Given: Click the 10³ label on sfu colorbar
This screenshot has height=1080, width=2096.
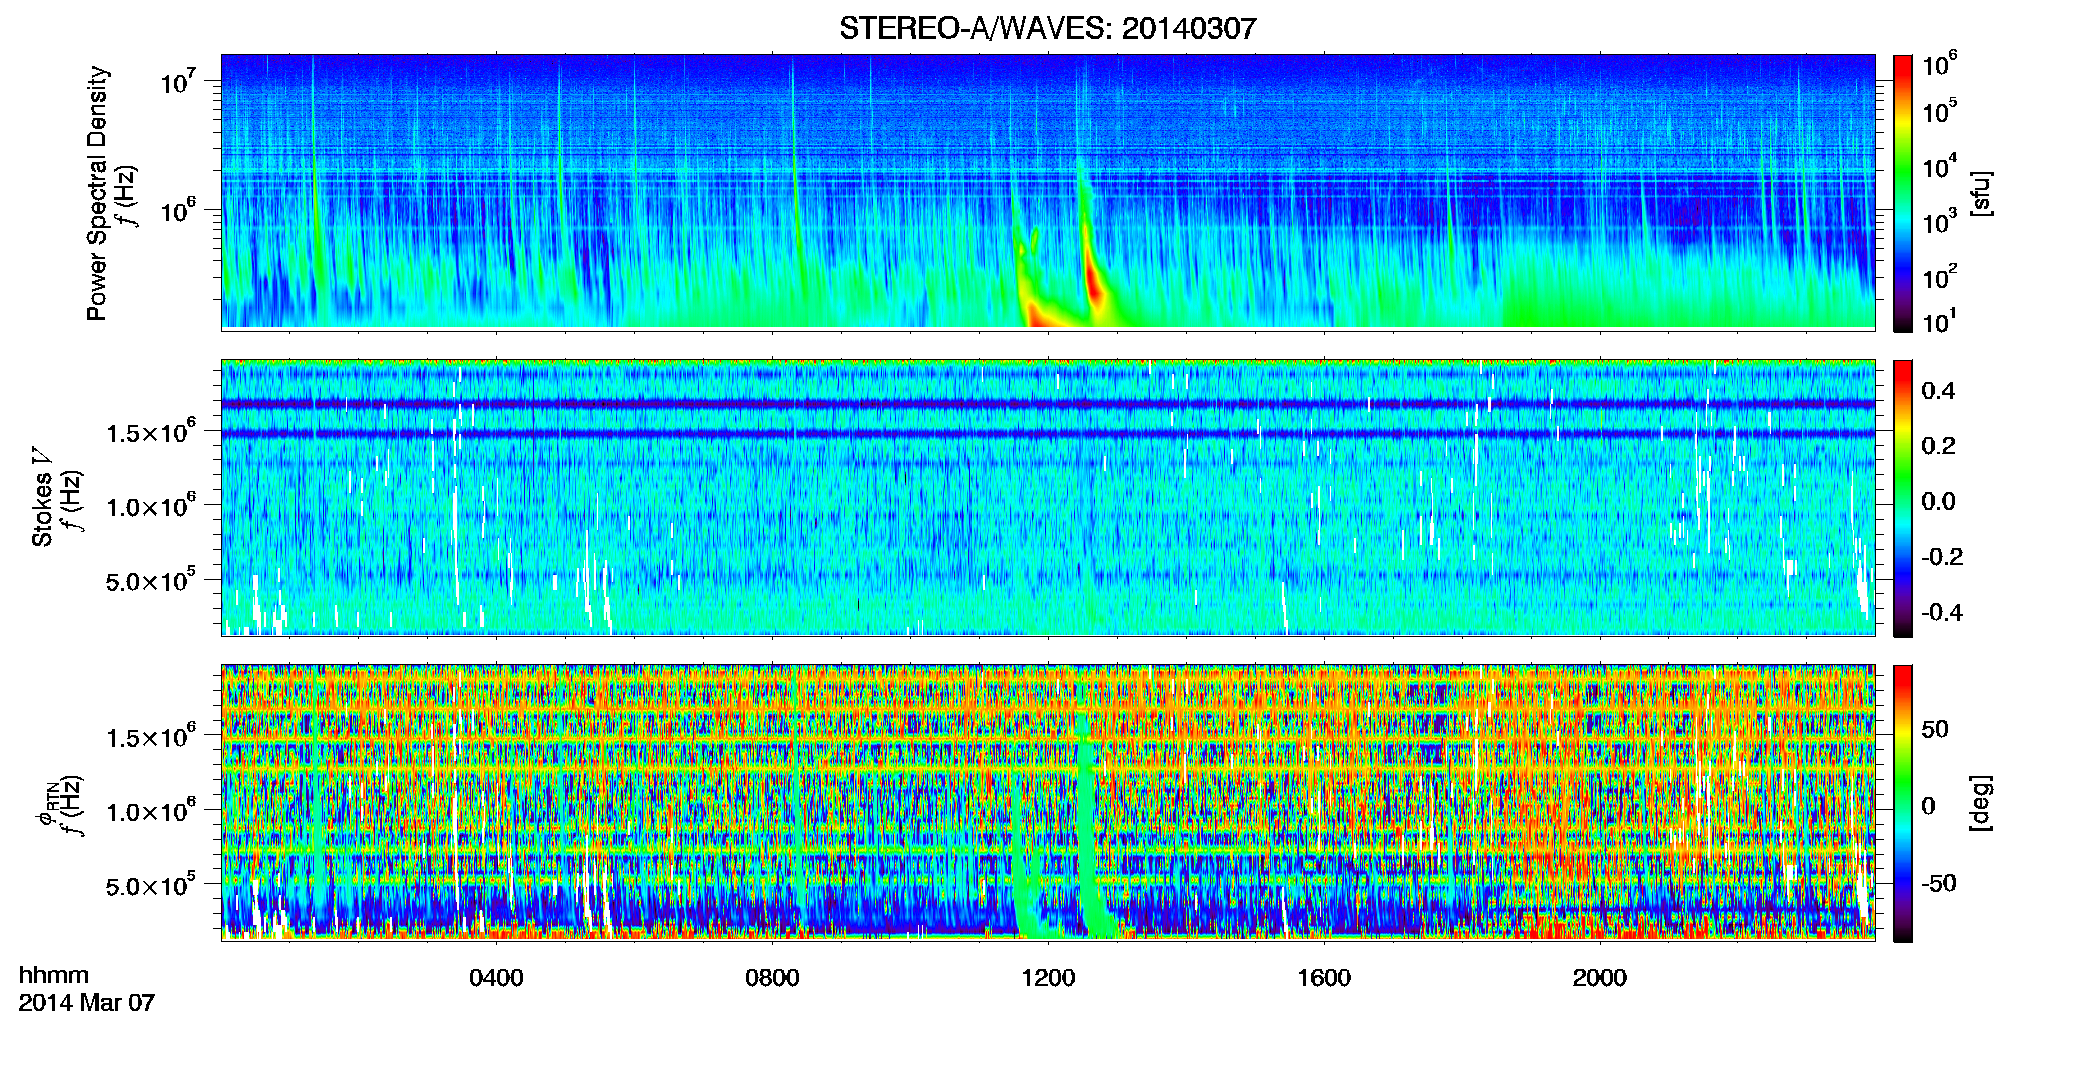Looking at the screenshot, I should tap(1940, 220).
